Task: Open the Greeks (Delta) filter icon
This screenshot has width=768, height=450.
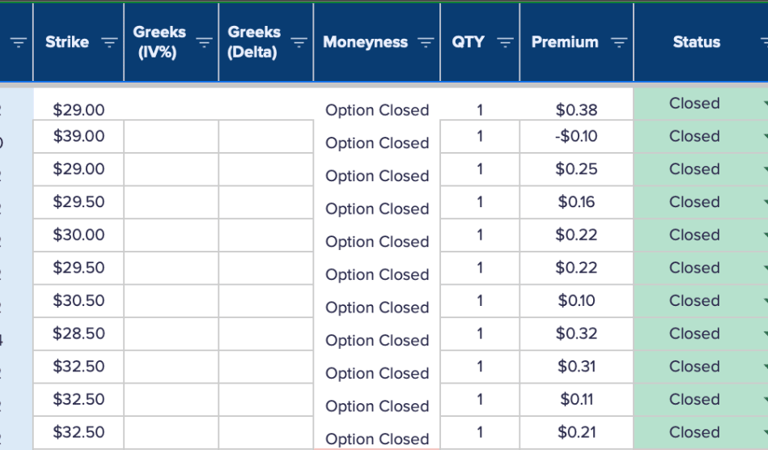Action: pyautogui.click(x=298, y=42)
